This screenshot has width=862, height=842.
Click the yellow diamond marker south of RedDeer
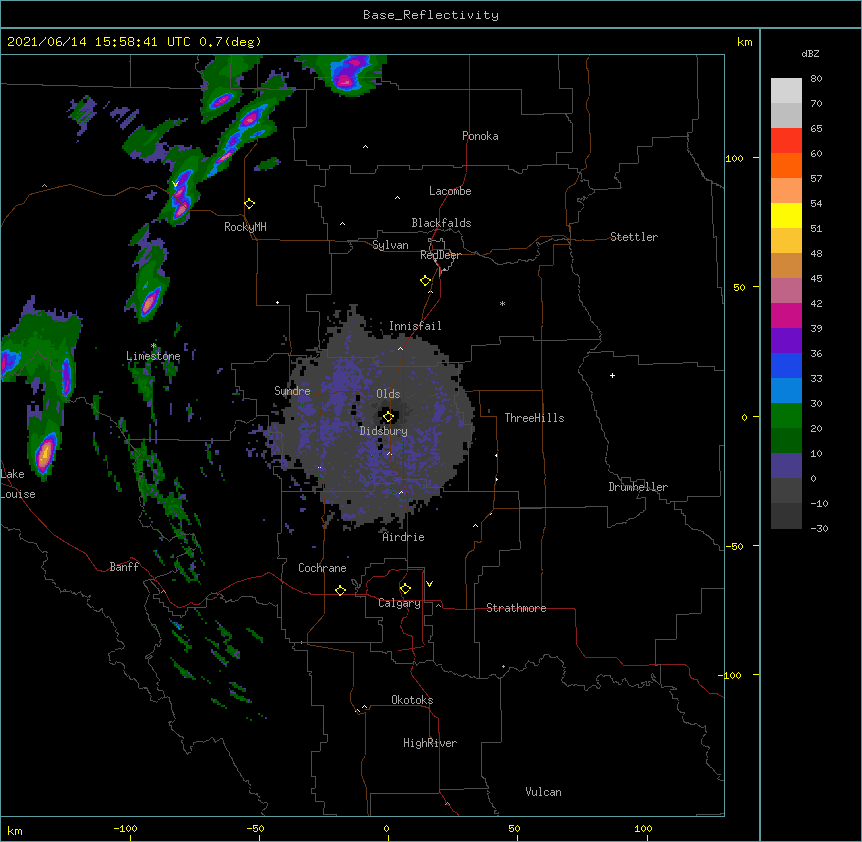tap(425, 281)
